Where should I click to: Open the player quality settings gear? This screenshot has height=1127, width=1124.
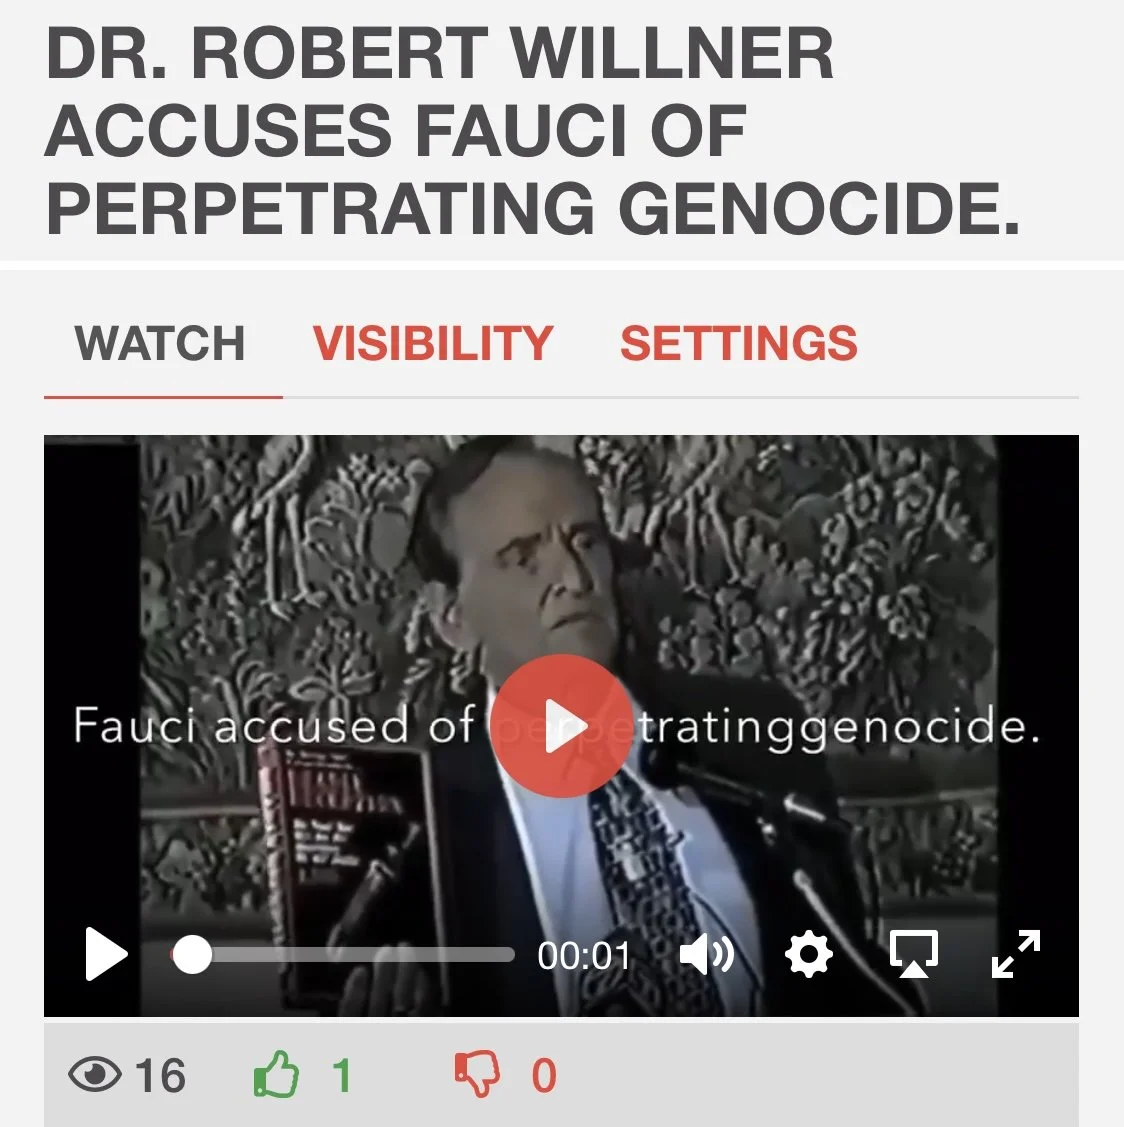click(x=809, y=954)
